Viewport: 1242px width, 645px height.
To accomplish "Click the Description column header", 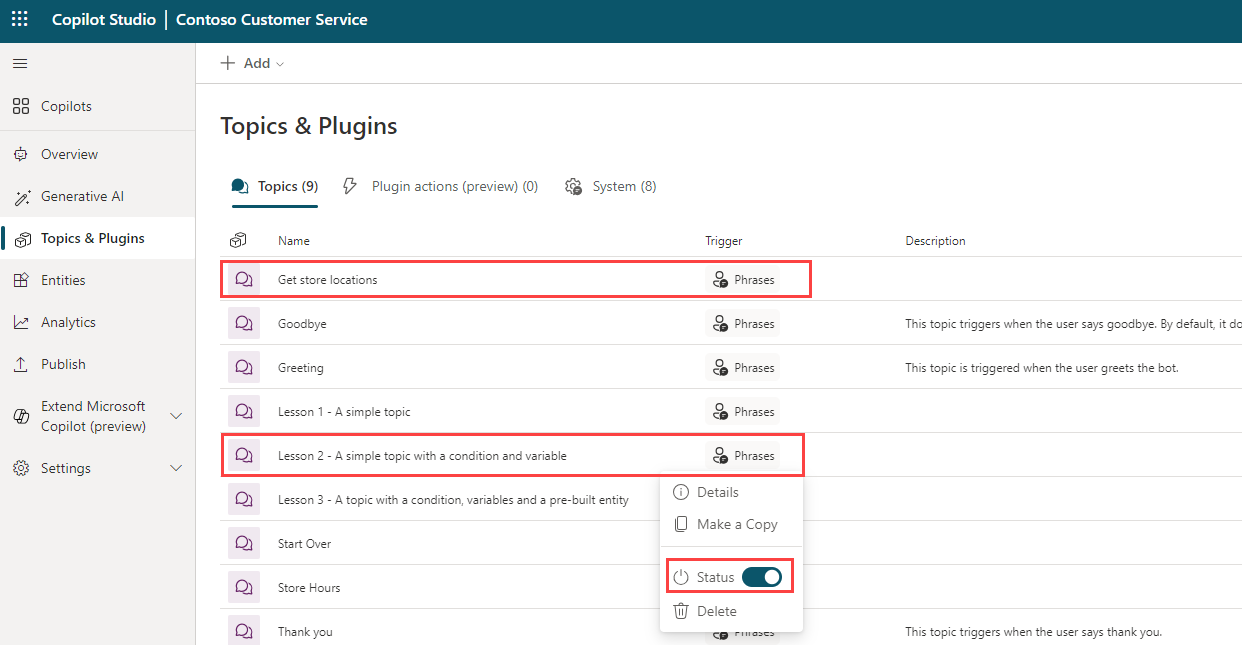I will 935,241.
